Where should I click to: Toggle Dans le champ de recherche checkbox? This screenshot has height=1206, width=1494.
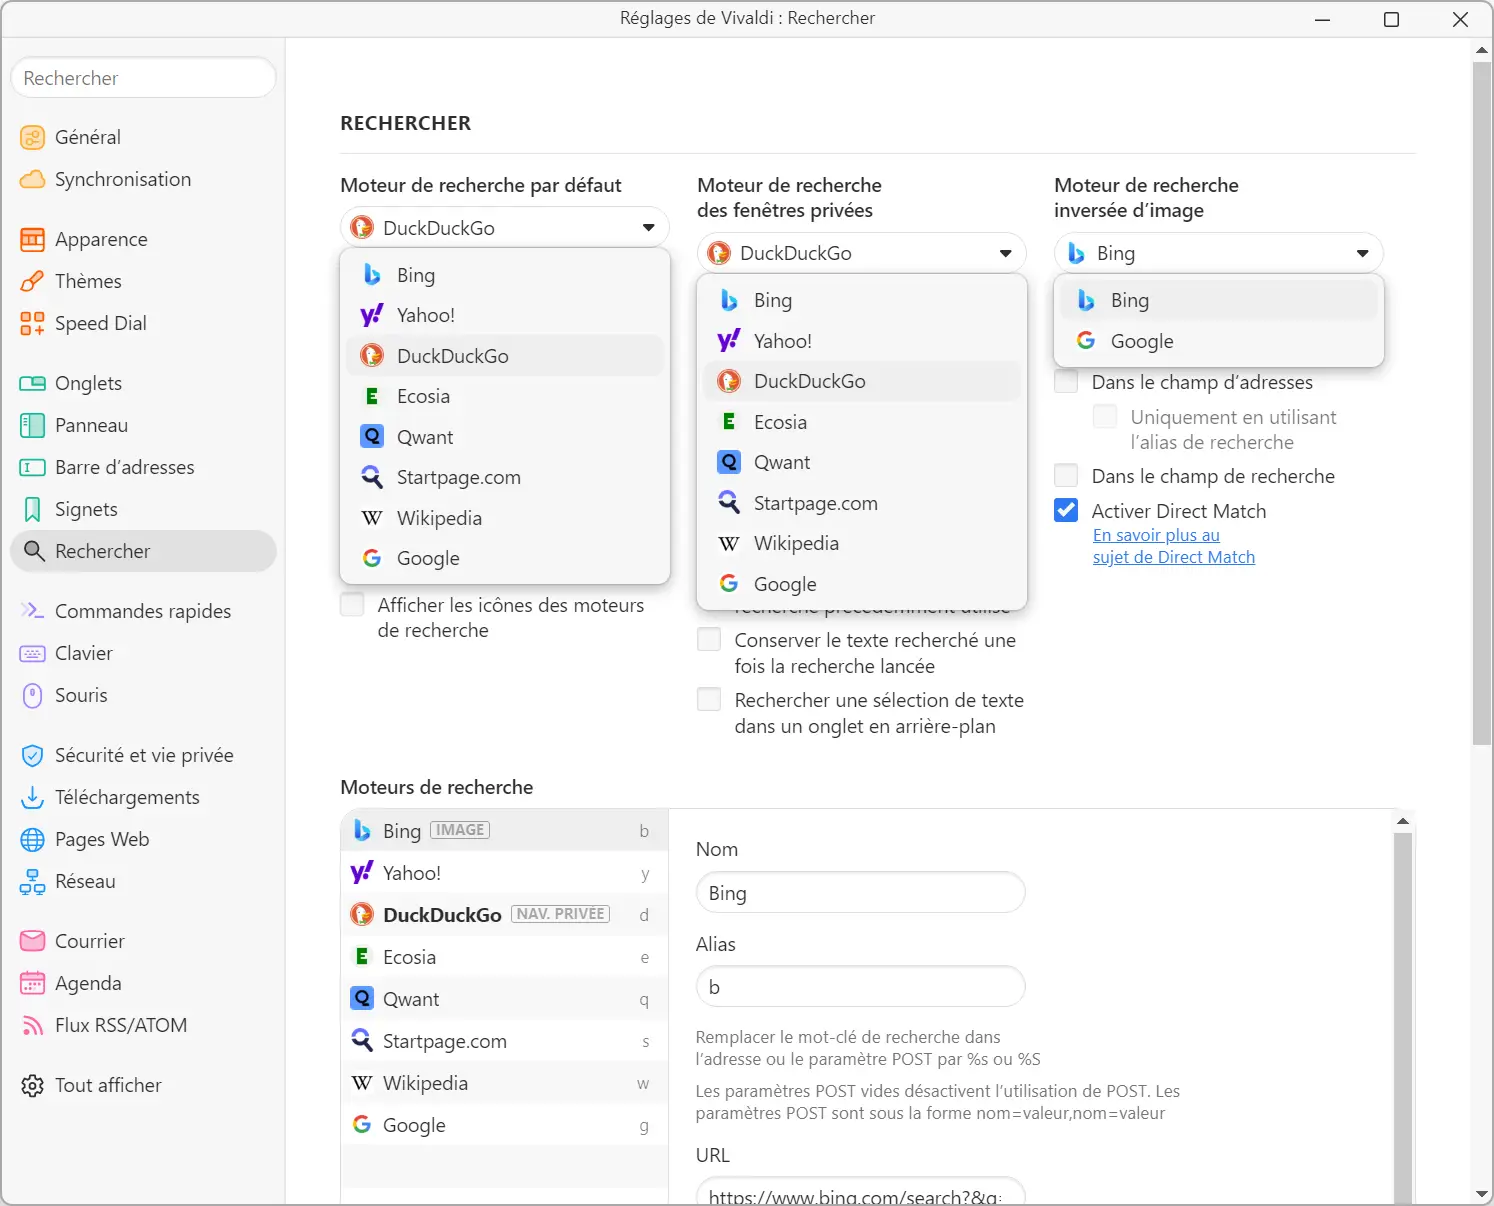pyautogui.click(x=1066, y=475)
